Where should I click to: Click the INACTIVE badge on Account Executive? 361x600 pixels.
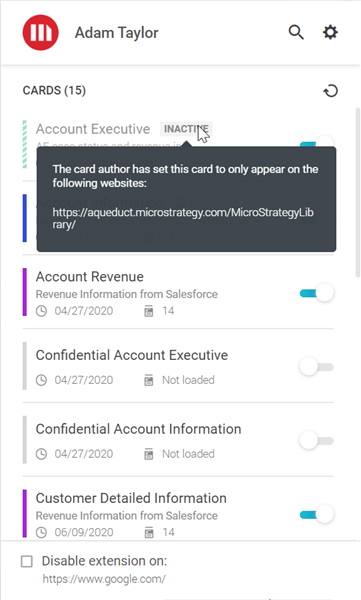(186, 129)
